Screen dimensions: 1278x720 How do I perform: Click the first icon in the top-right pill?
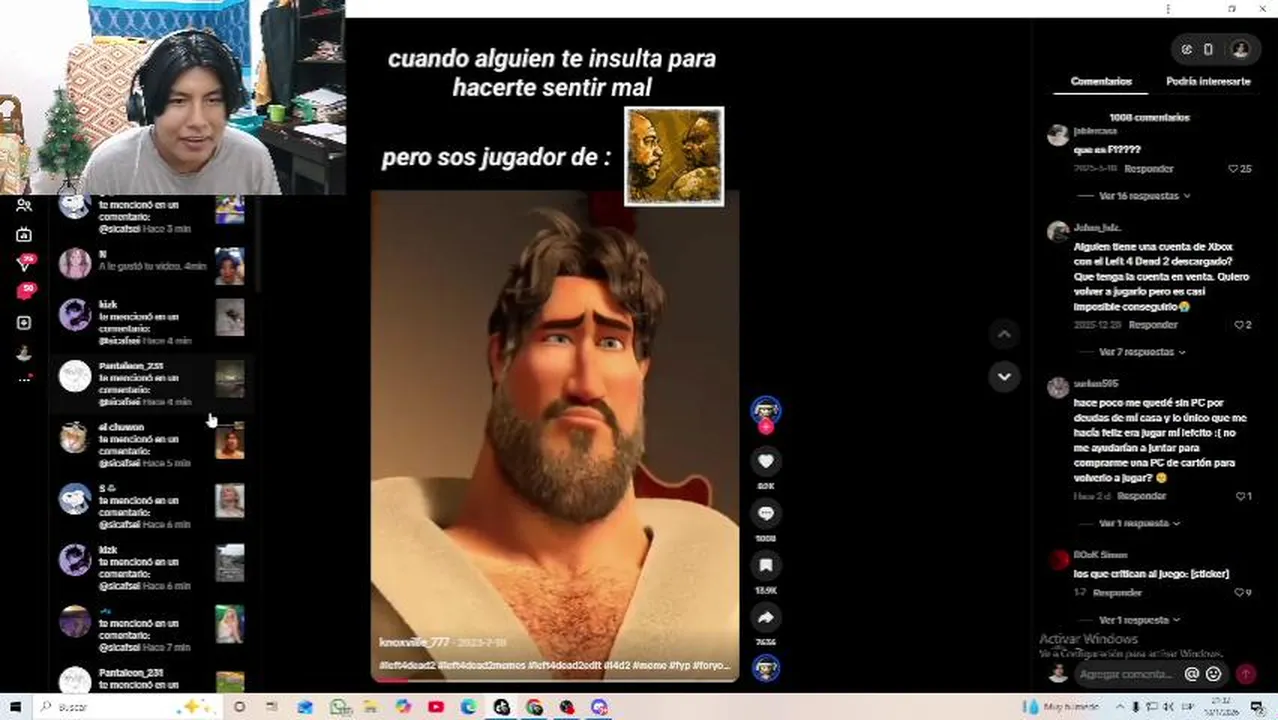[1187, 49]
